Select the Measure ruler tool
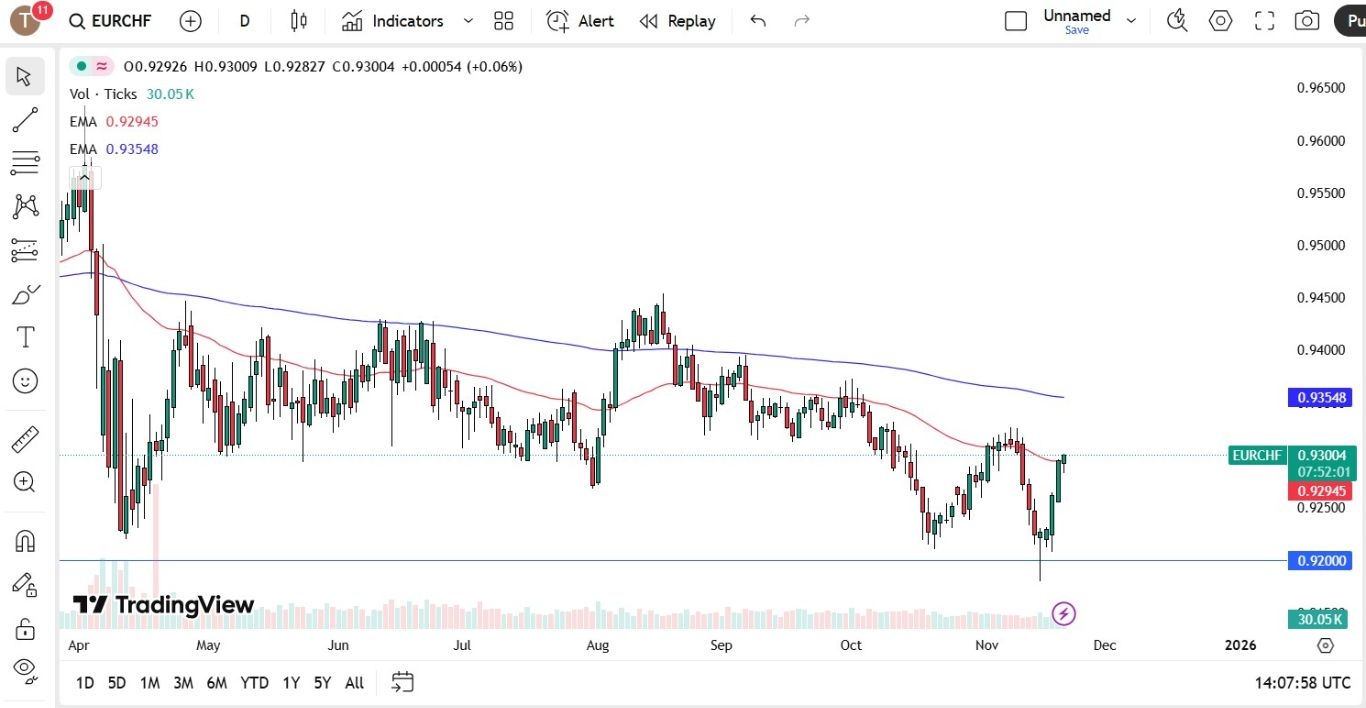The width and height of the screenshot is (1366, 708). pos(25,439)
